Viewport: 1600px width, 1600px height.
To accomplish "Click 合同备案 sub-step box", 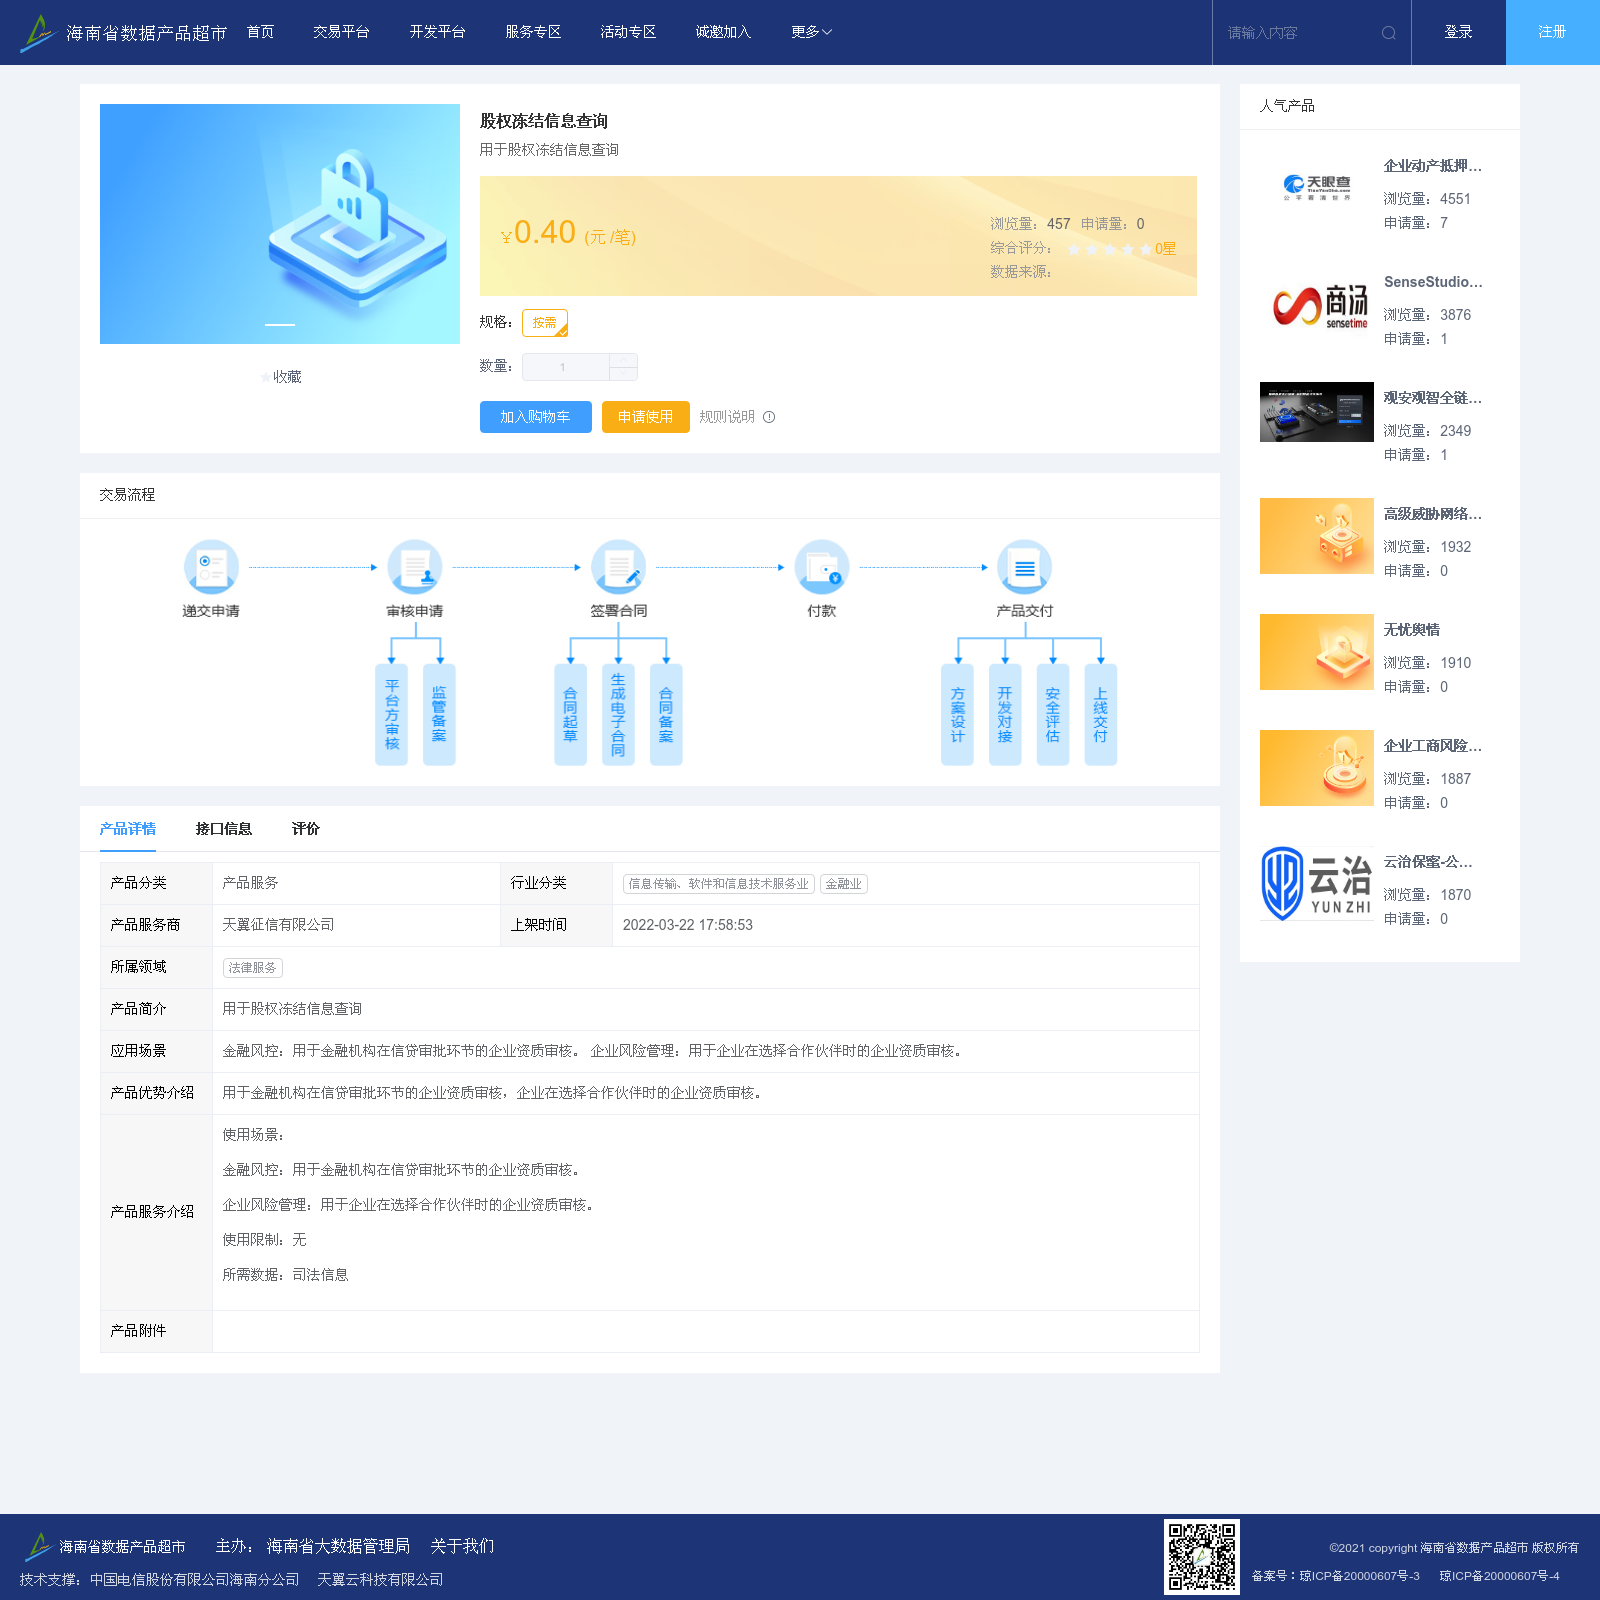I will [x=666, y=715].
